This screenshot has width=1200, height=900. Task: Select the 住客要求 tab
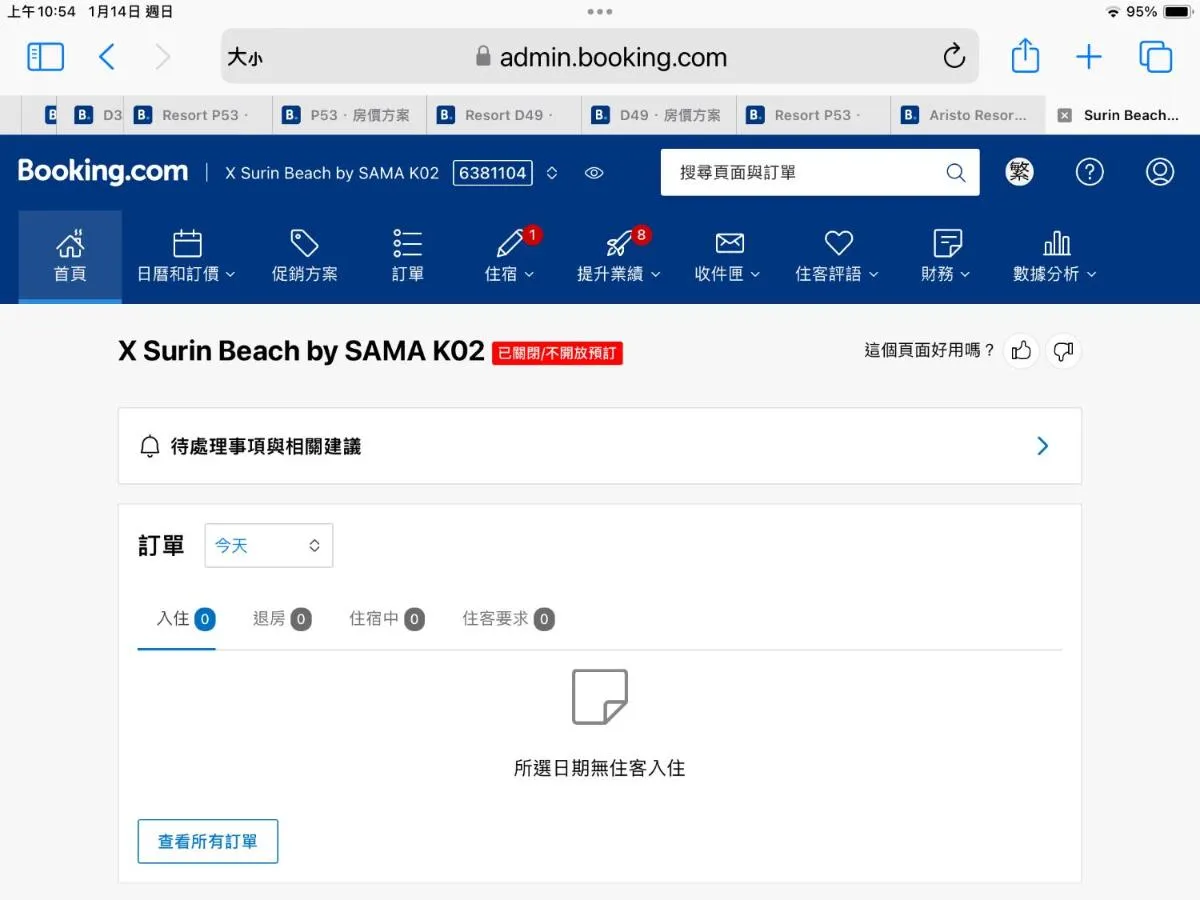(x=507, y=619)
